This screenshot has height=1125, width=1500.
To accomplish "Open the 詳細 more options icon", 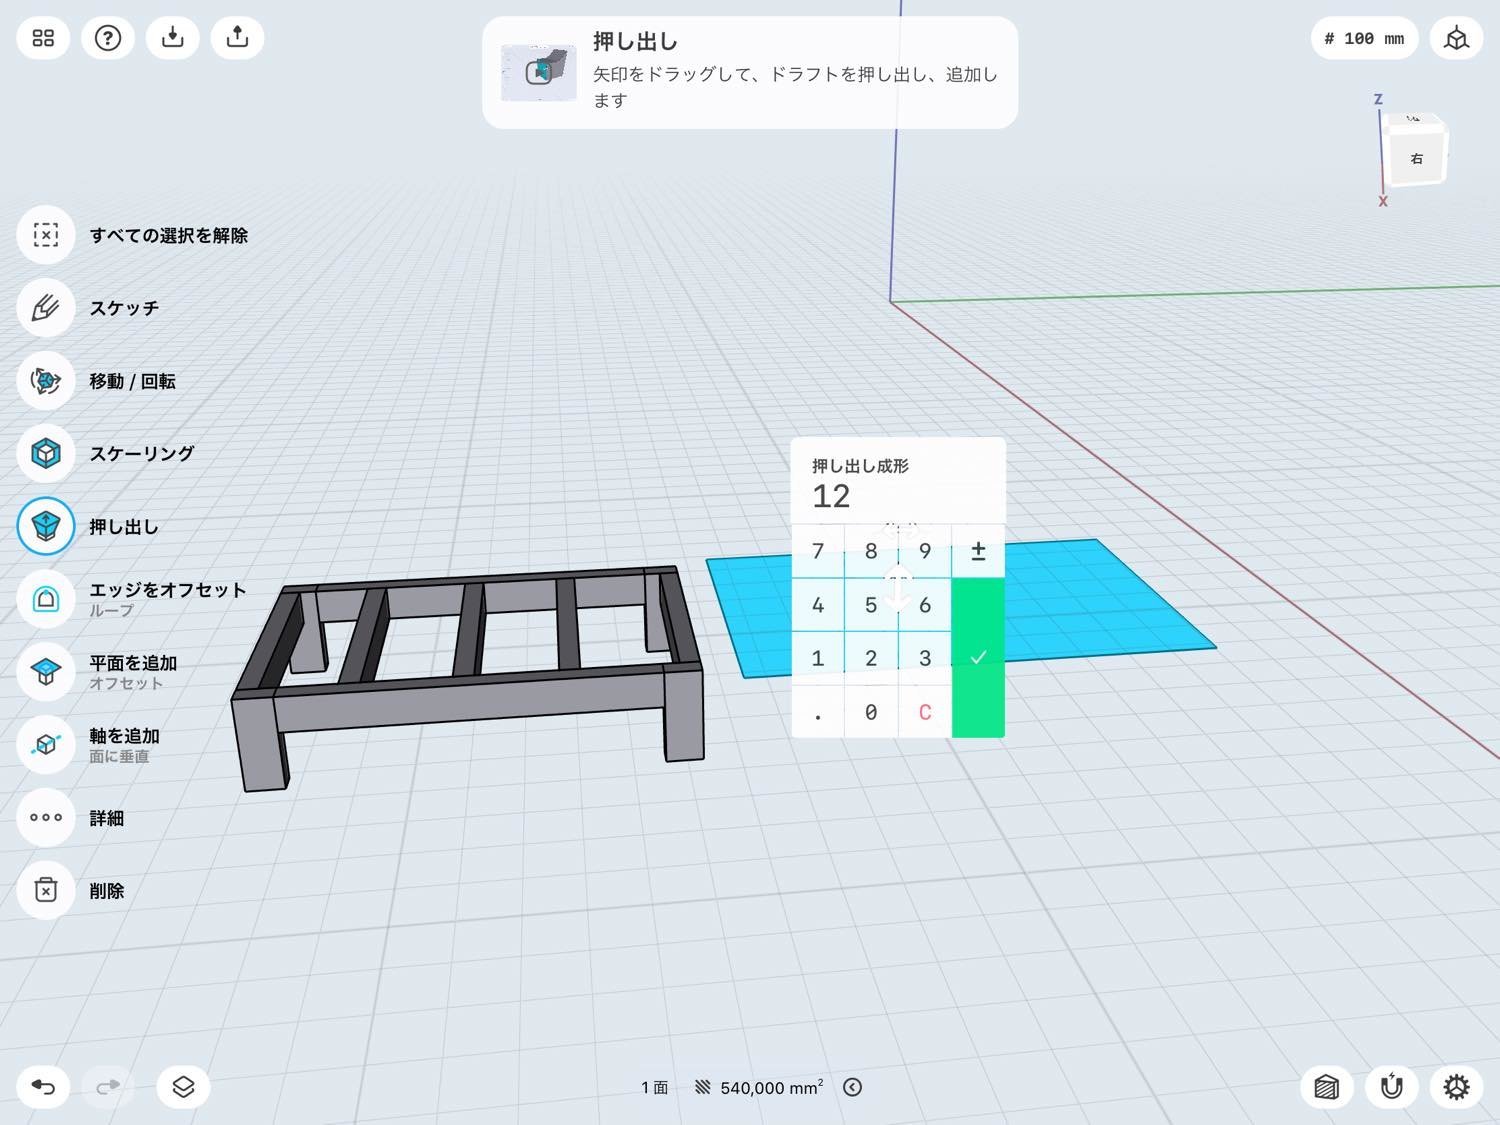I will tap(46, 817).
